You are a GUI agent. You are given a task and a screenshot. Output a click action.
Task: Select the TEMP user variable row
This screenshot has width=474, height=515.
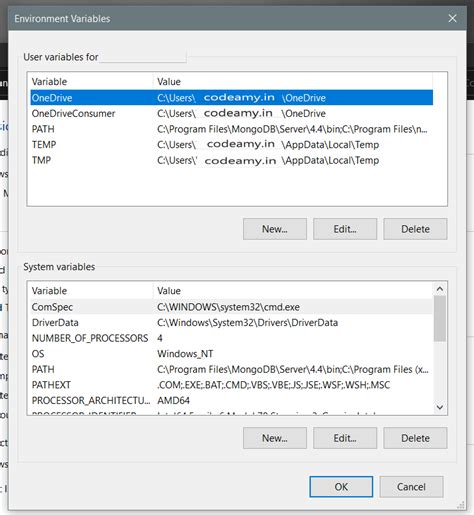tap(232, 145)
